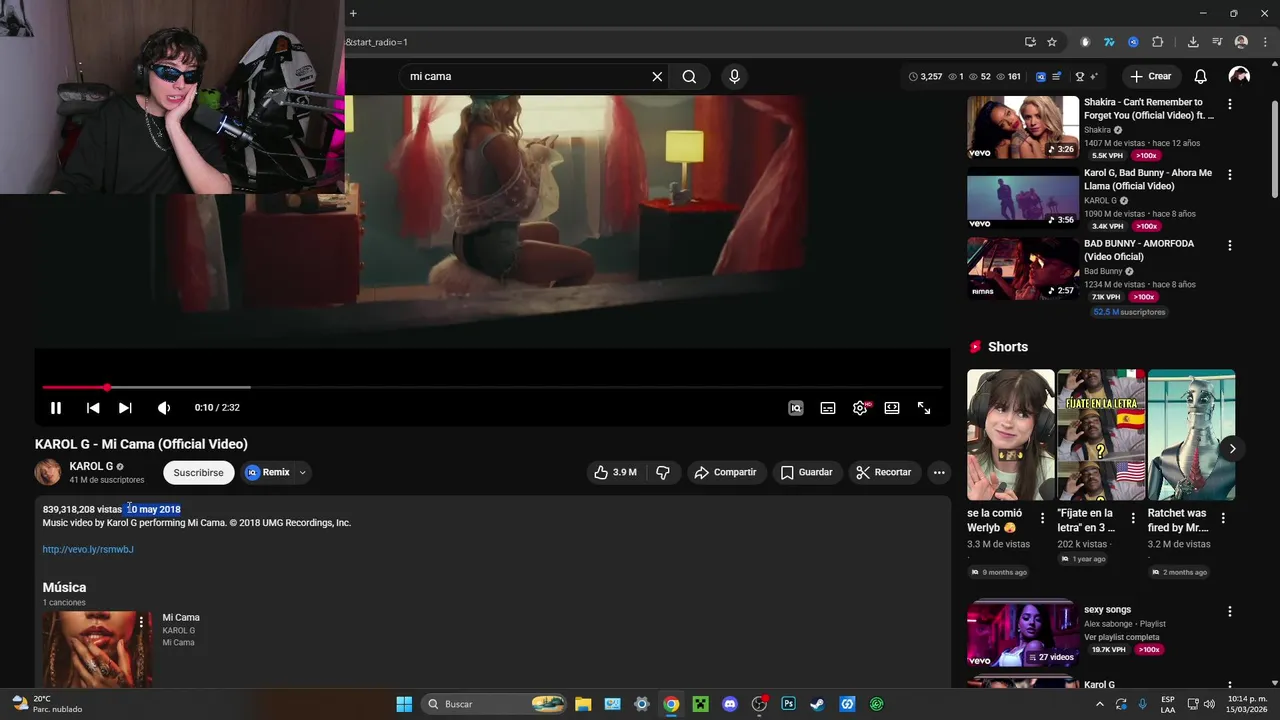
Task: Dislike the video
Action: pyautogui.click(x=662, y=472)
